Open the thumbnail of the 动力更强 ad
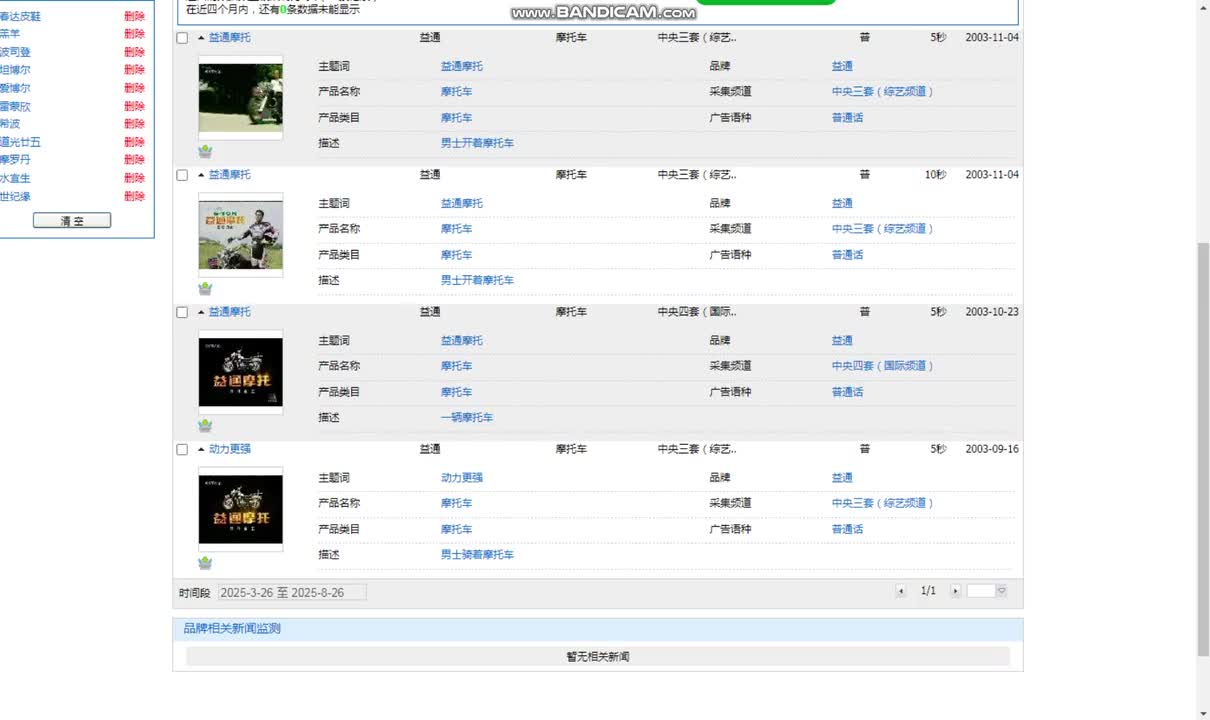The width and height of the screenshot is (1210, 720). (240, 509)
